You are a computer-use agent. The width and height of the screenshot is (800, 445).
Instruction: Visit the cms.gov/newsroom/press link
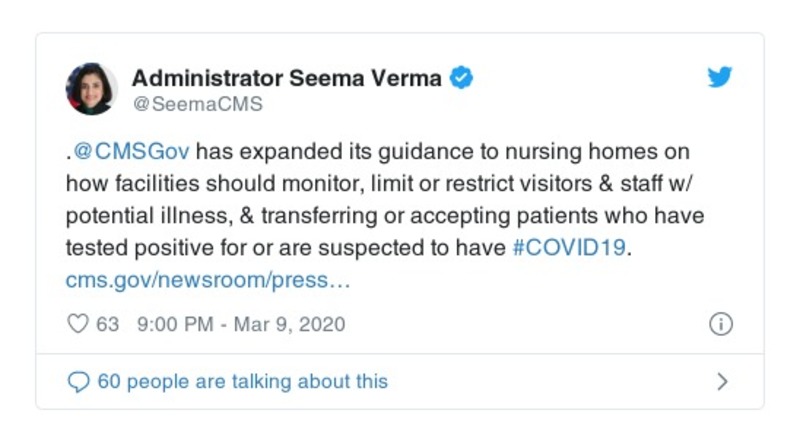(208, 279)
